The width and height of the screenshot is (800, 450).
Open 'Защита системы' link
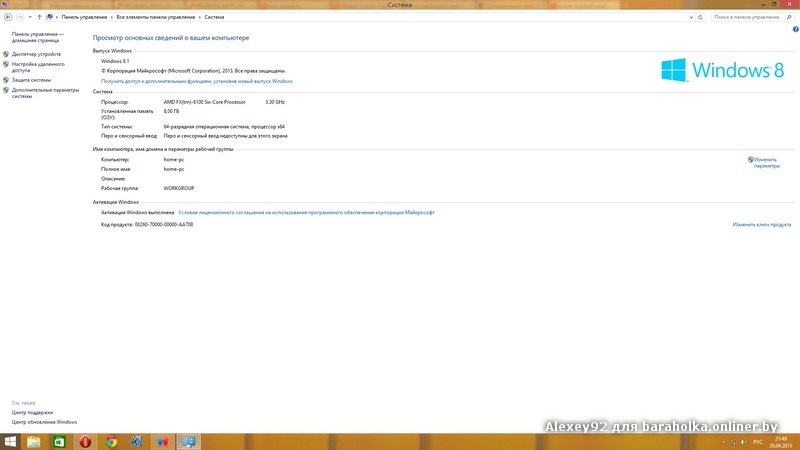[31, 80]
